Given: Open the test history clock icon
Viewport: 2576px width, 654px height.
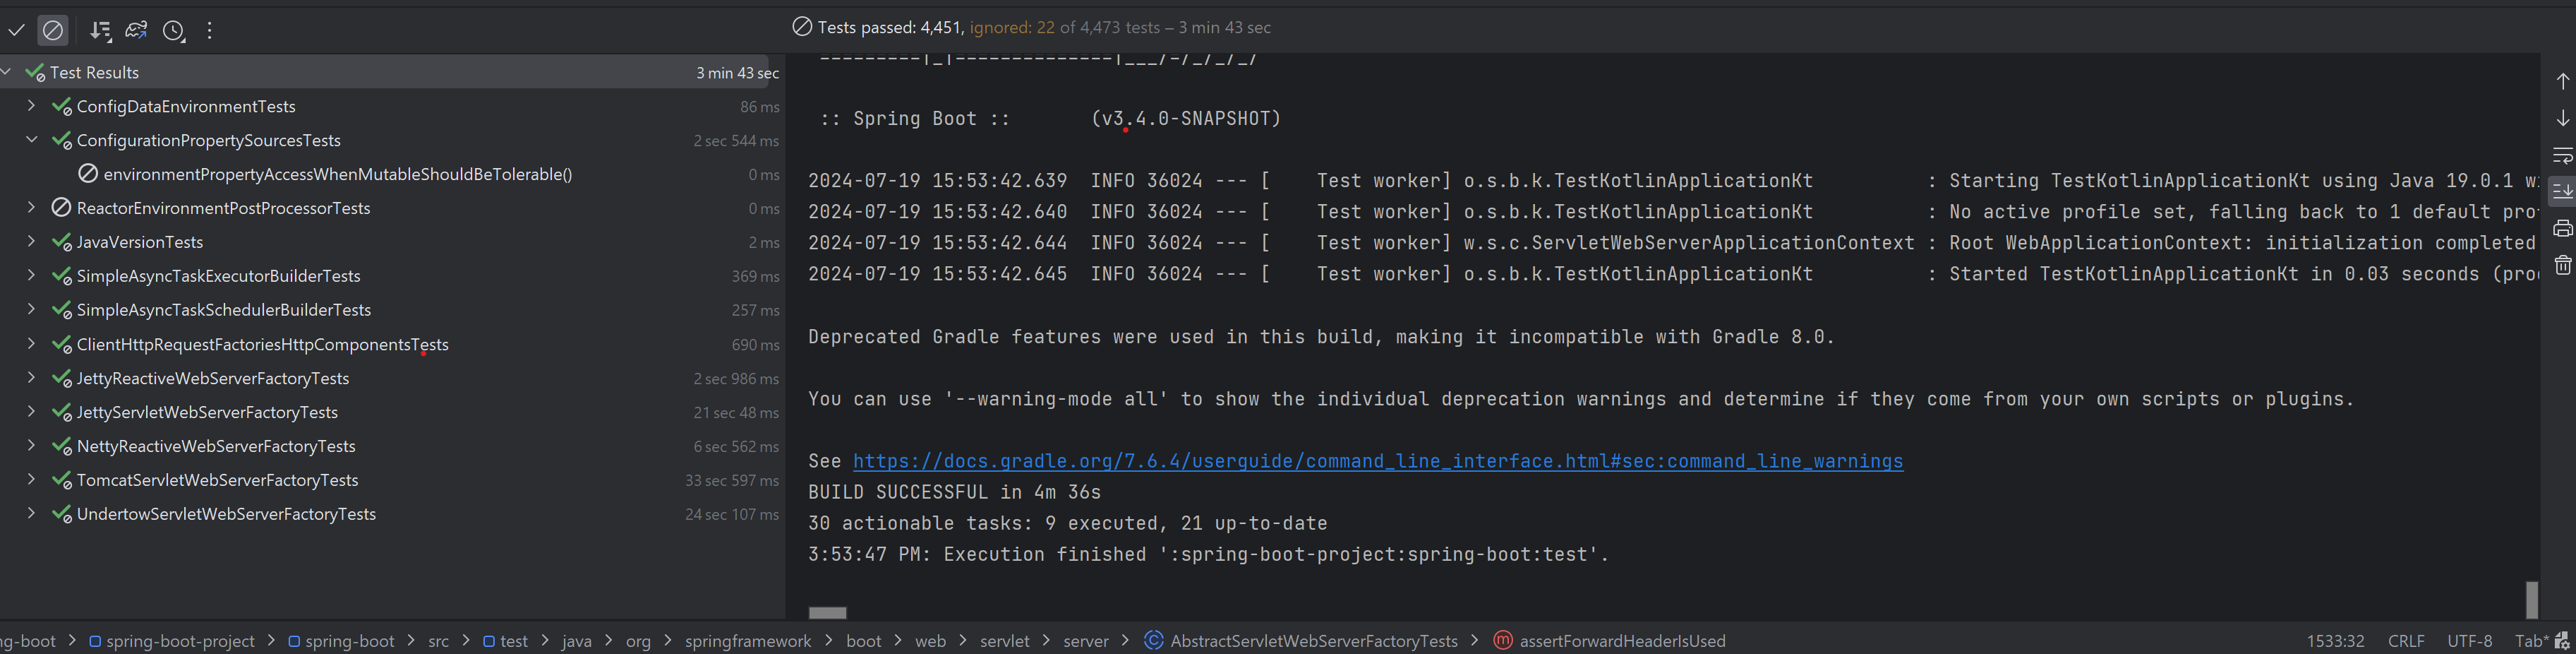Looking at the screenshot, I should point(174,31).
